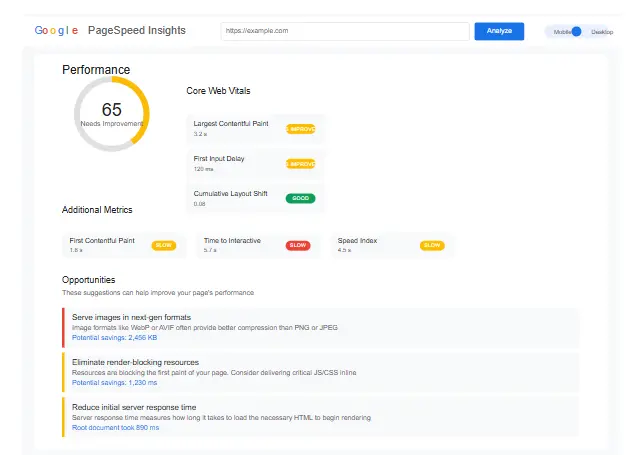The image size is (629, 455).
Task: Click the First Input Delay status badge
Action: (300, 164)
